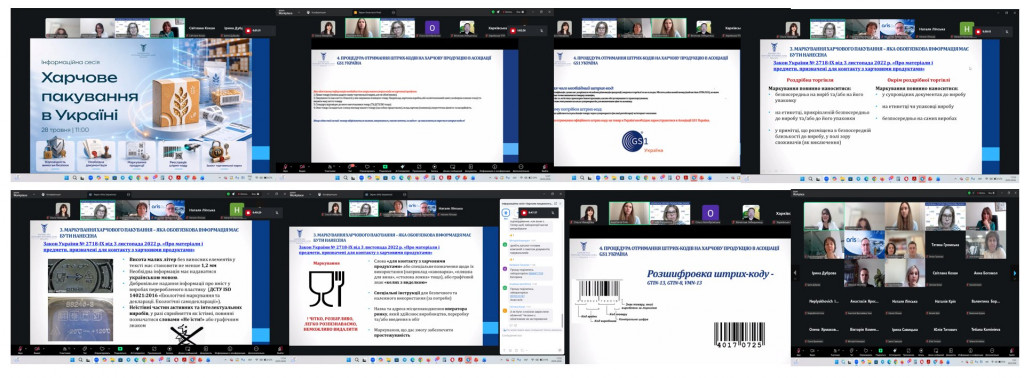Show previous gallery page with left arrow

(795, 273)
